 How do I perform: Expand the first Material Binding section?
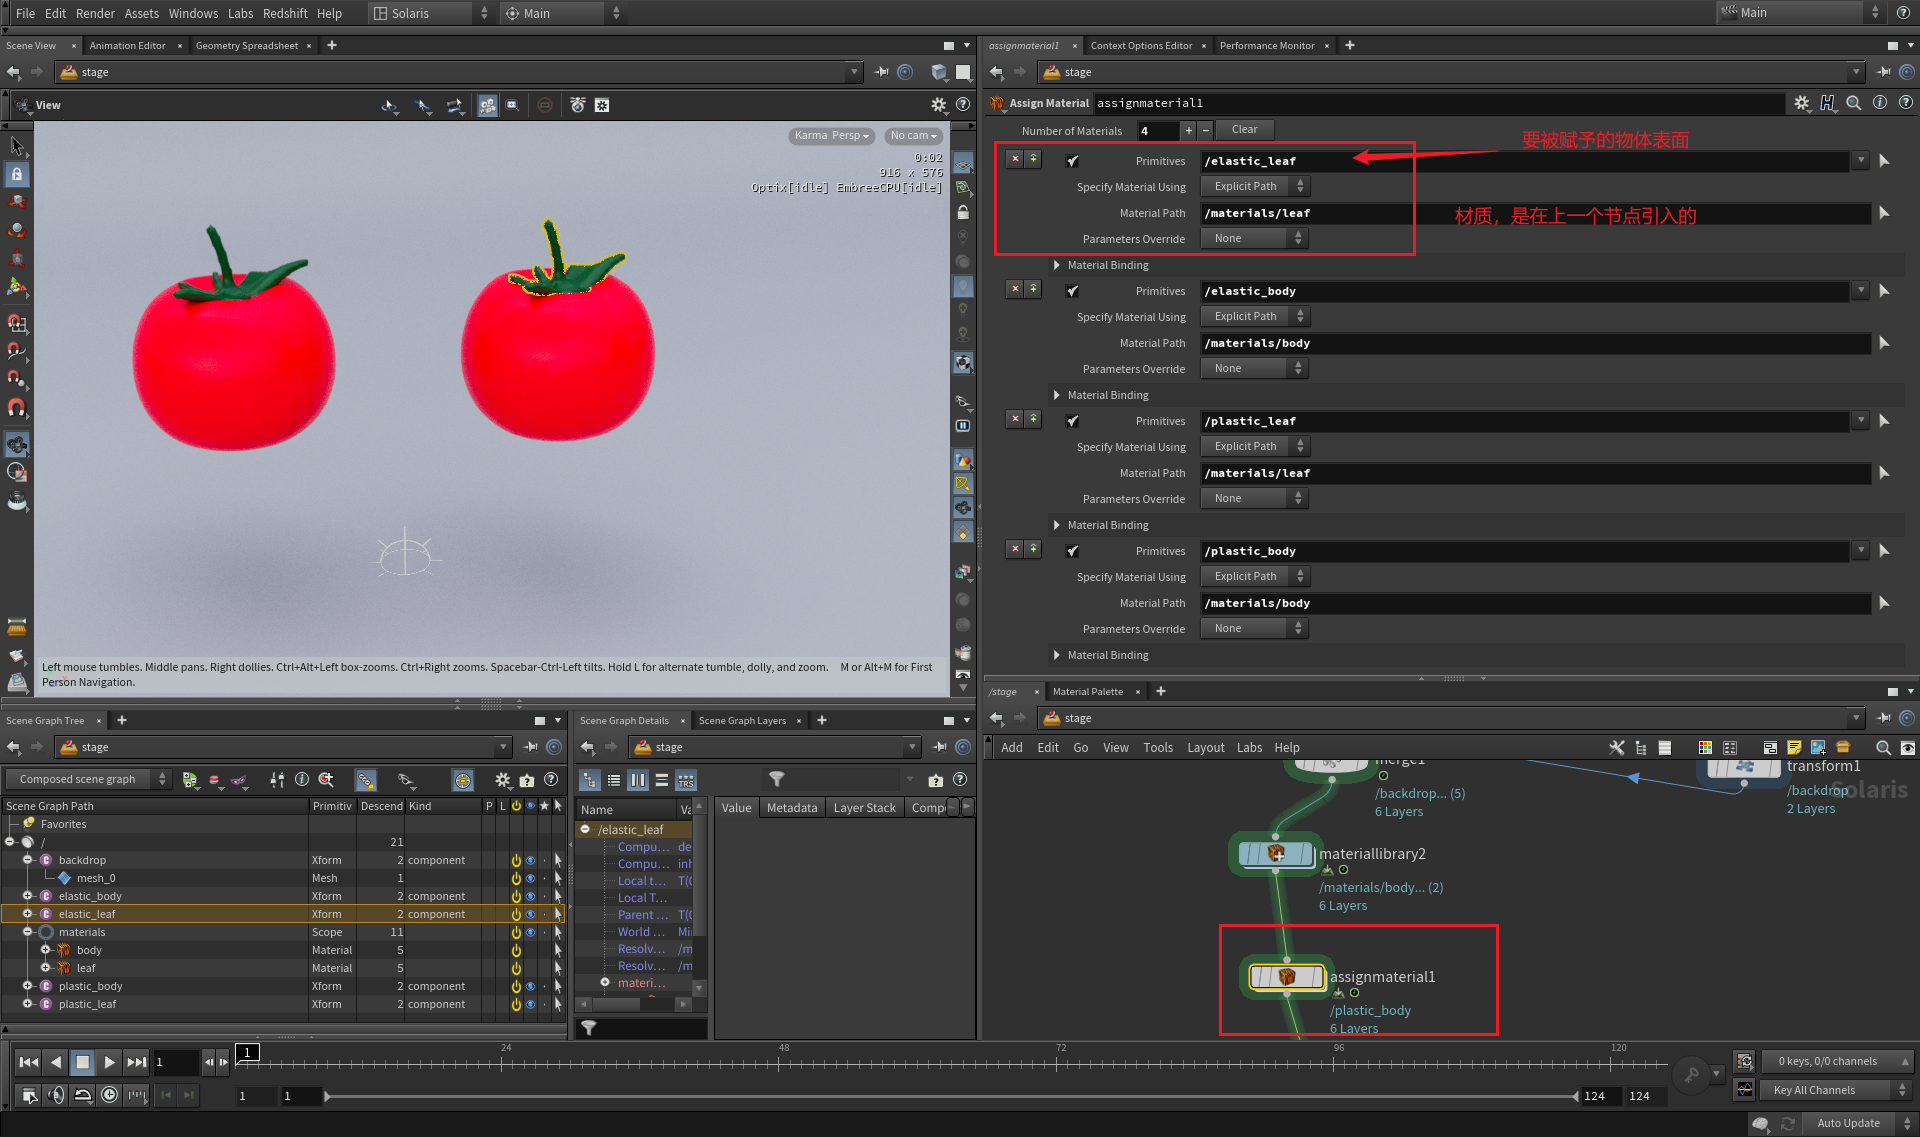pos(1057,265)
